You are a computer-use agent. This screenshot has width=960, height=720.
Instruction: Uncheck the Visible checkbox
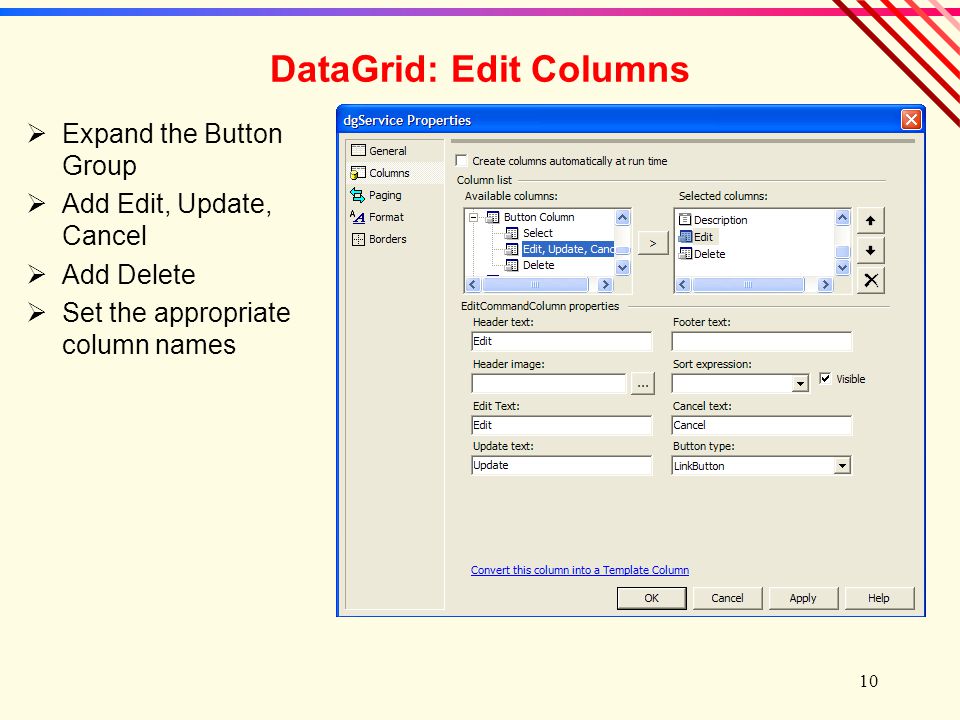pyautogui.click(x=825, y=378)
